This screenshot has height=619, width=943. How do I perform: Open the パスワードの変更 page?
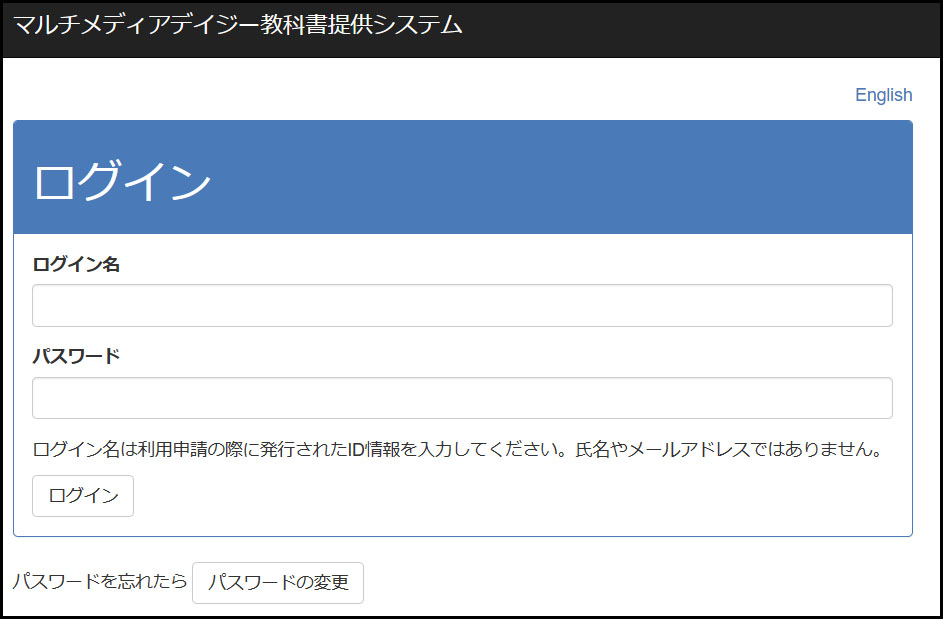278,583
